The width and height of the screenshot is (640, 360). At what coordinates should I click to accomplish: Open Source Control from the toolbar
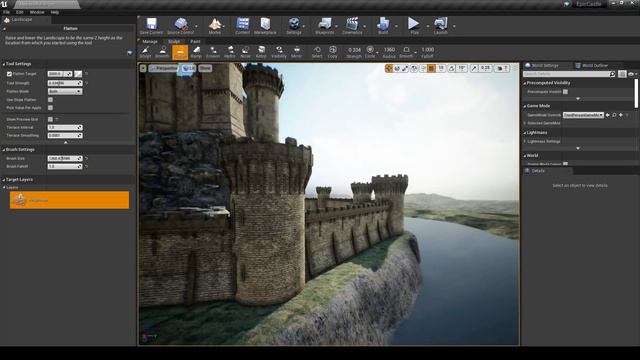pos(181,26)
